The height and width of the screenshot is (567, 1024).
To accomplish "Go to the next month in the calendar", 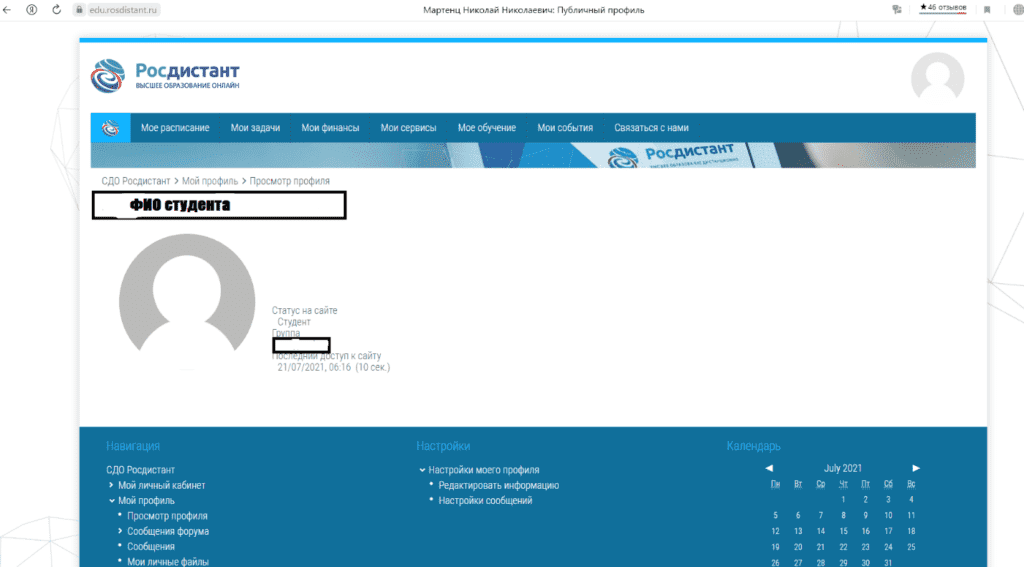I will tap(916, 468).
